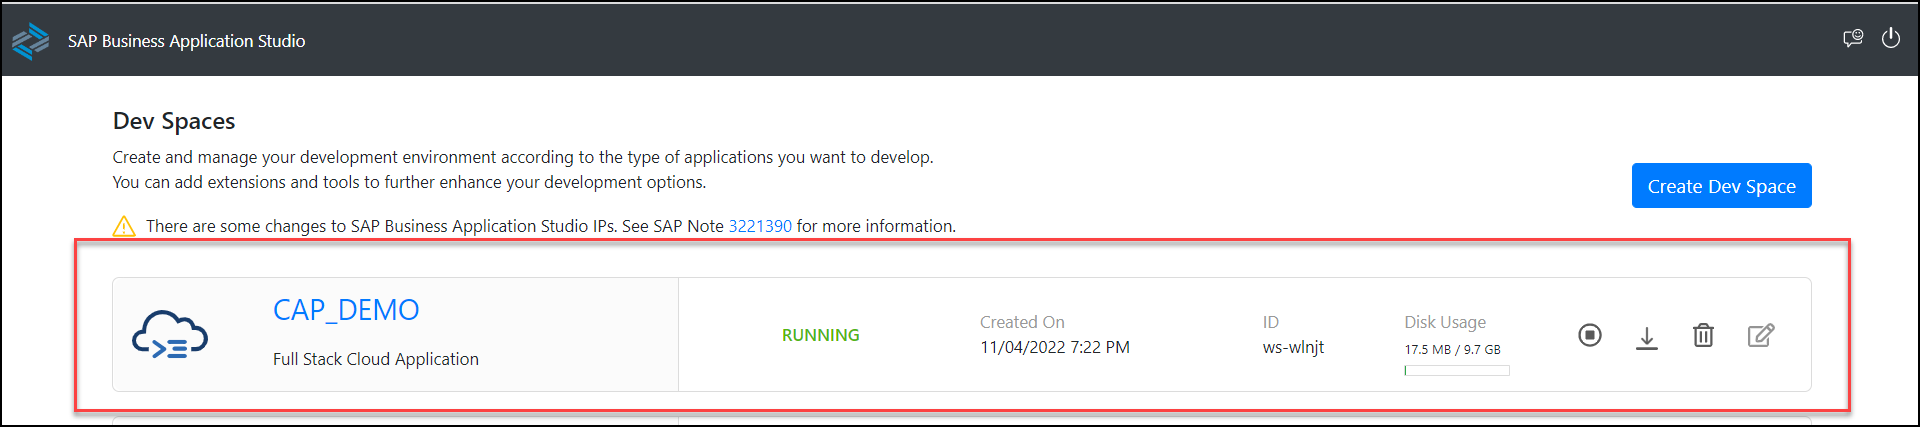Click the yellow warning triangle icon
This screenshot has height=427, width=1920.
tap(124, 226)
